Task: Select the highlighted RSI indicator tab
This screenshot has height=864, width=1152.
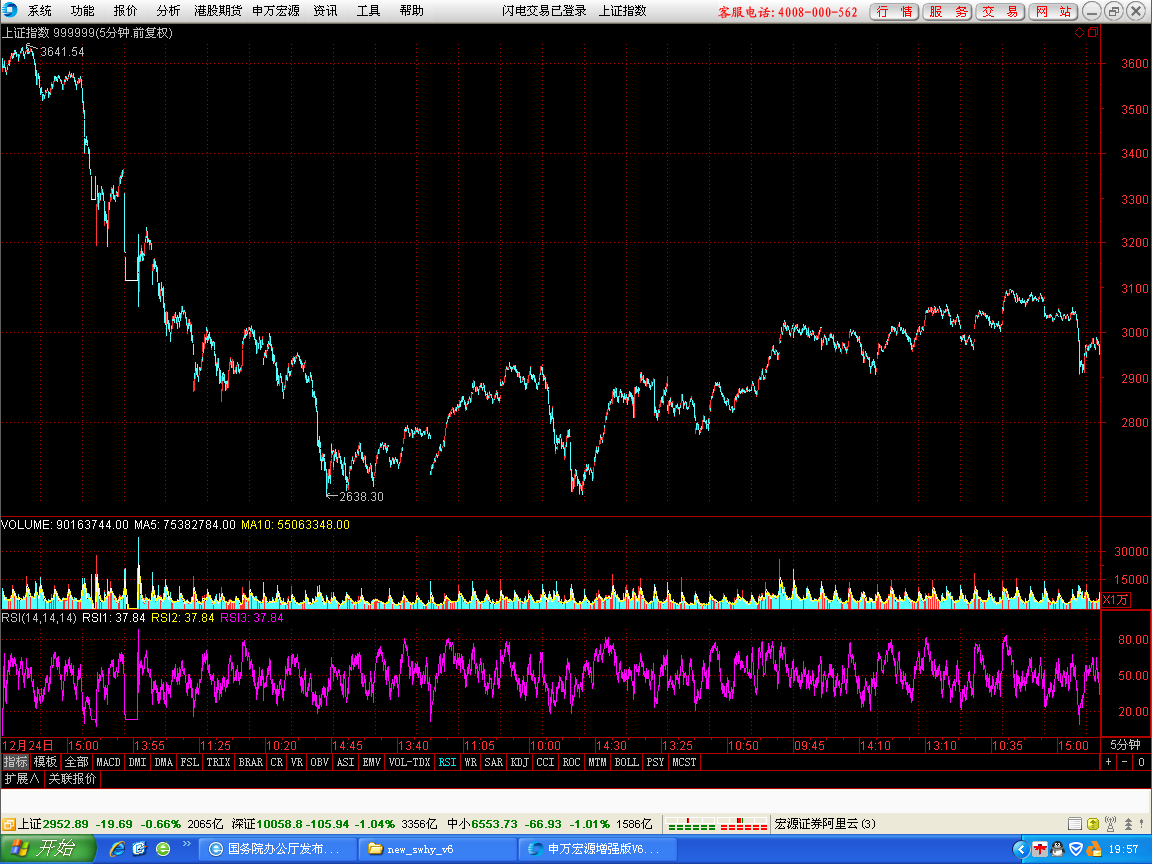Action: [447, 762]
